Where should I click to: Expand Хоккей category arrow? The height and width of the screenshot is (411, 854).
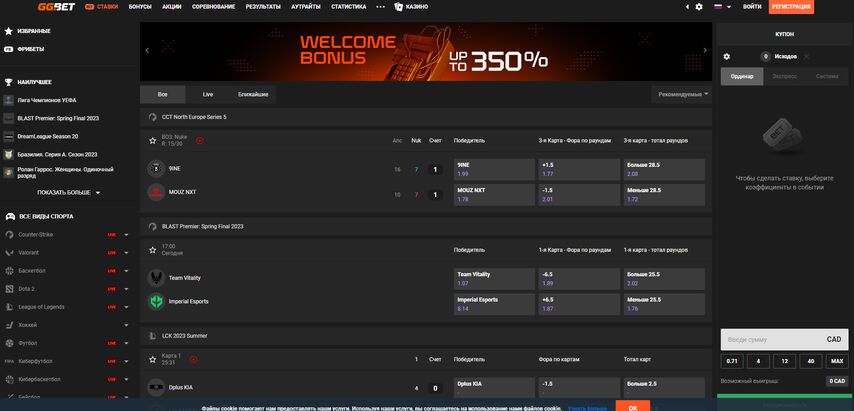[126, 325]
